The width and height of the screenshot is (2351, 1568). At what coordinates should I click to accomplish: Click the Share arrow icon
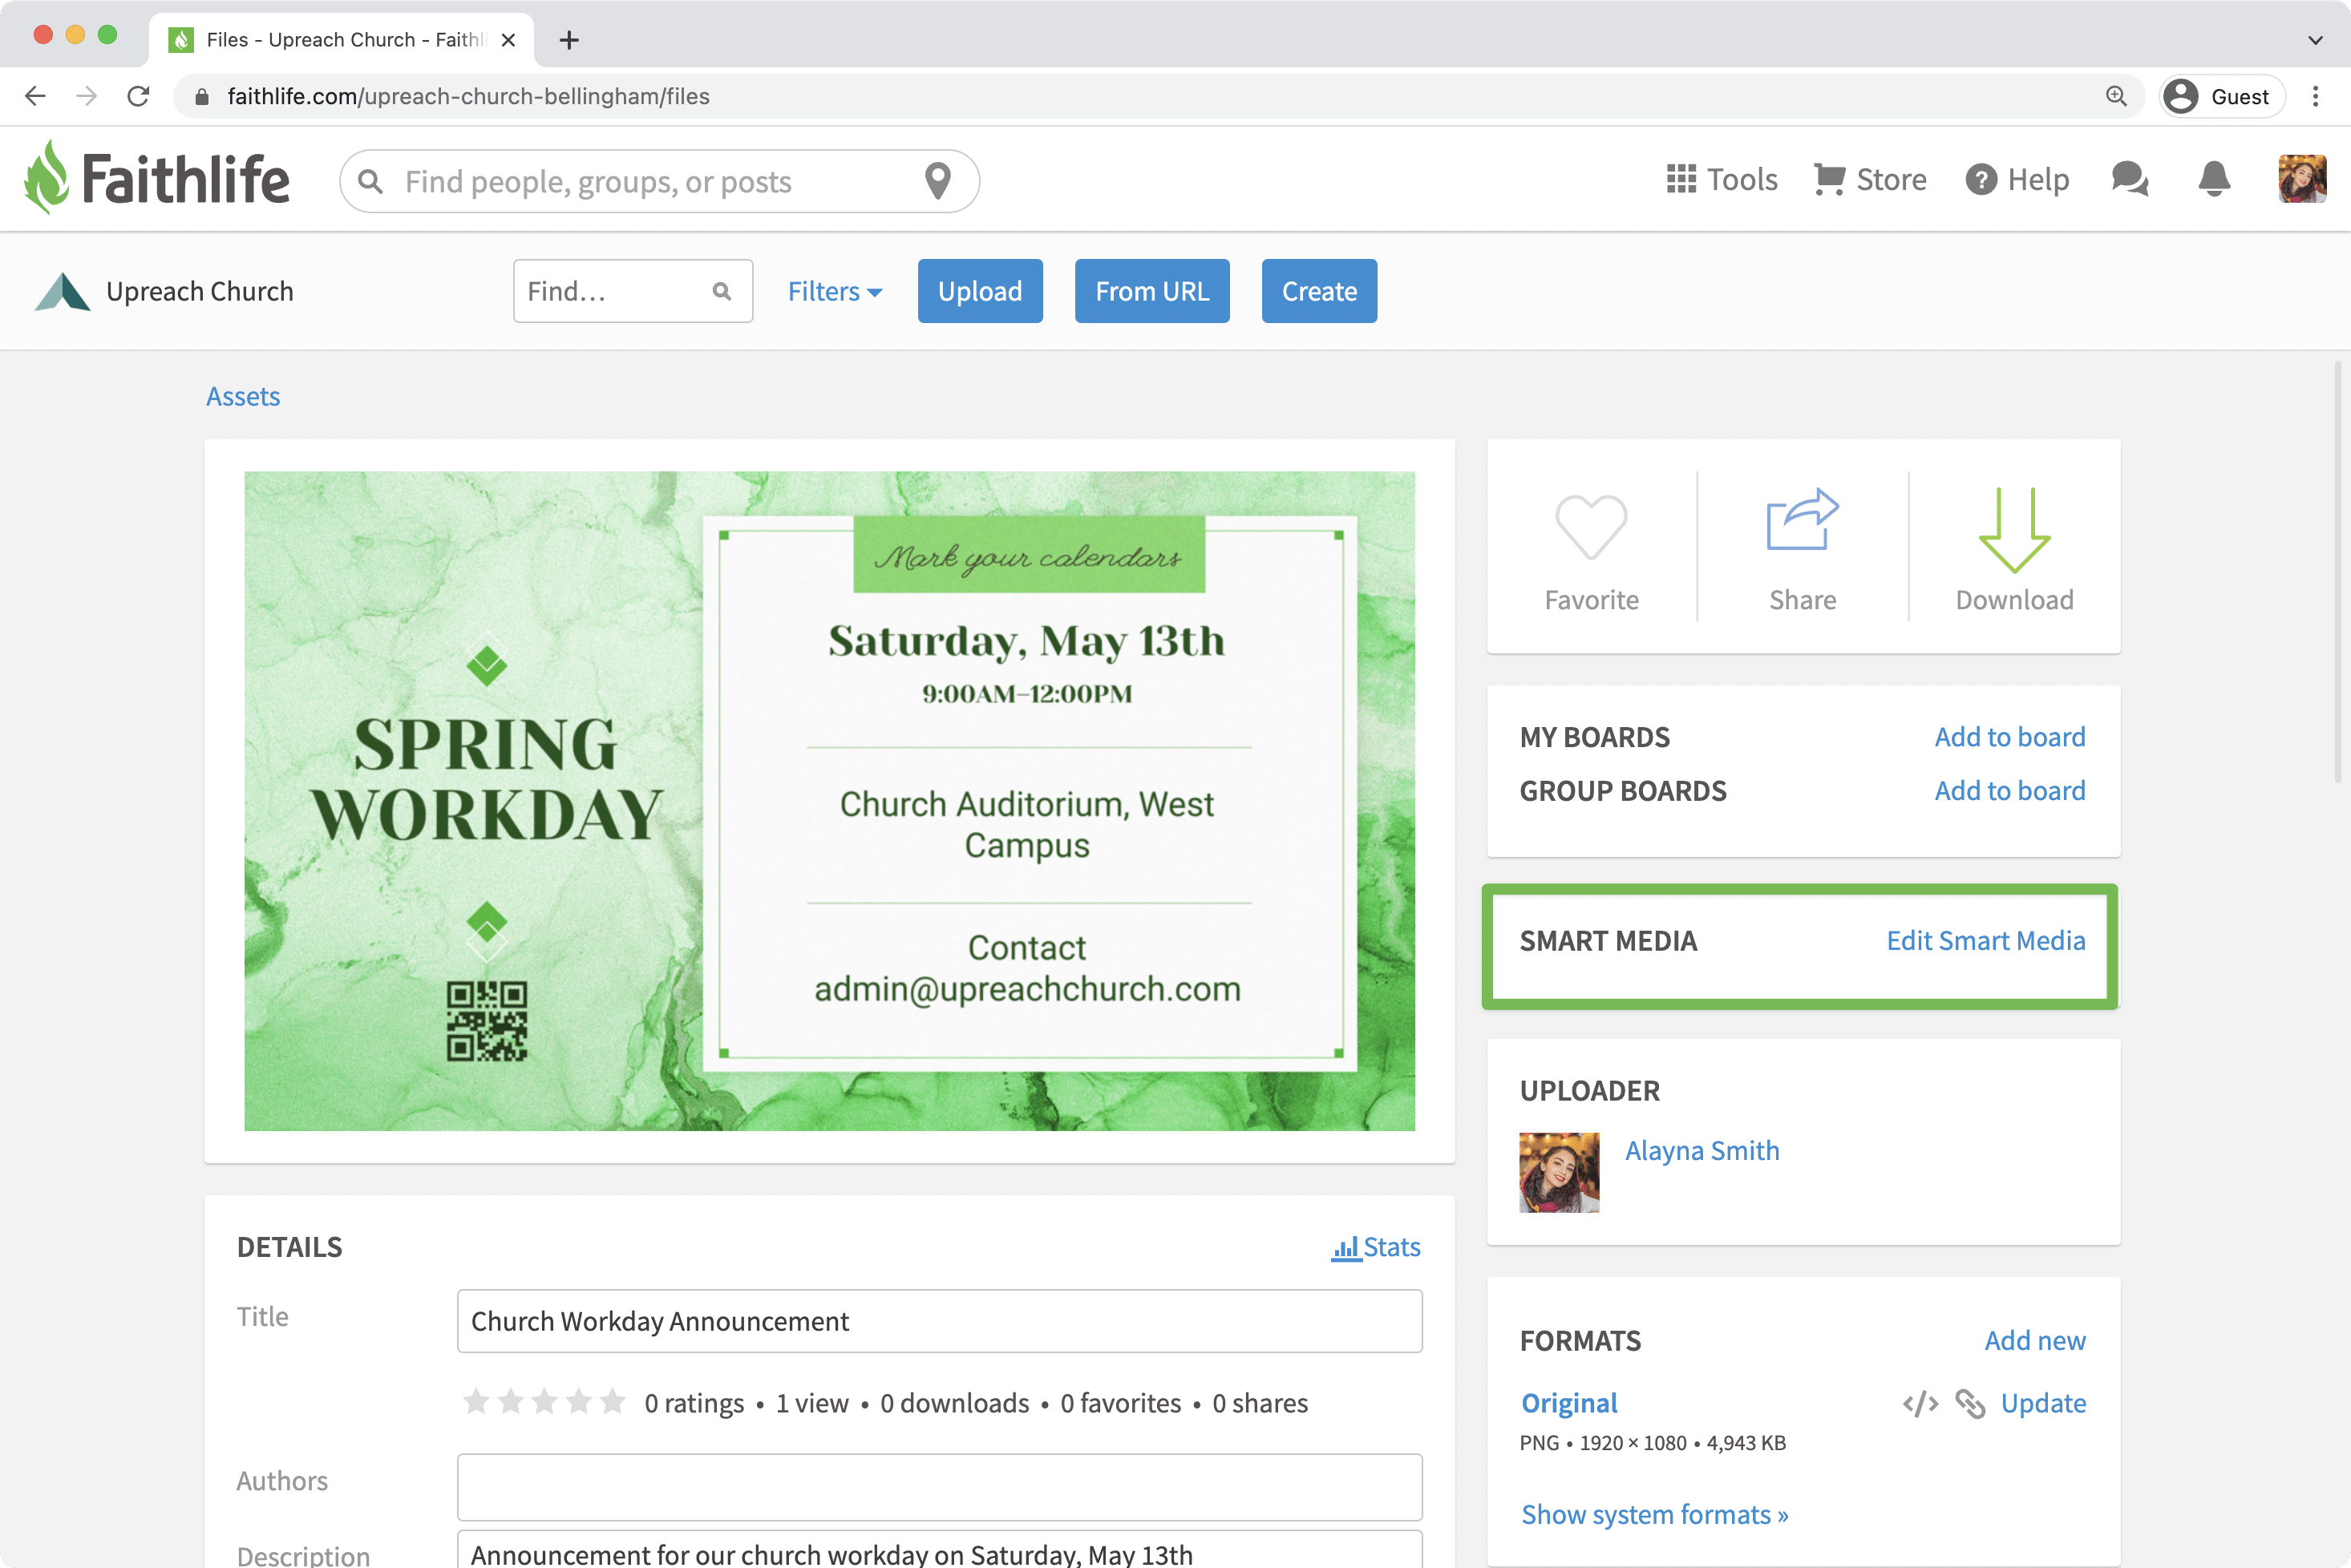pyautogui.click(x=1802, y=520)
